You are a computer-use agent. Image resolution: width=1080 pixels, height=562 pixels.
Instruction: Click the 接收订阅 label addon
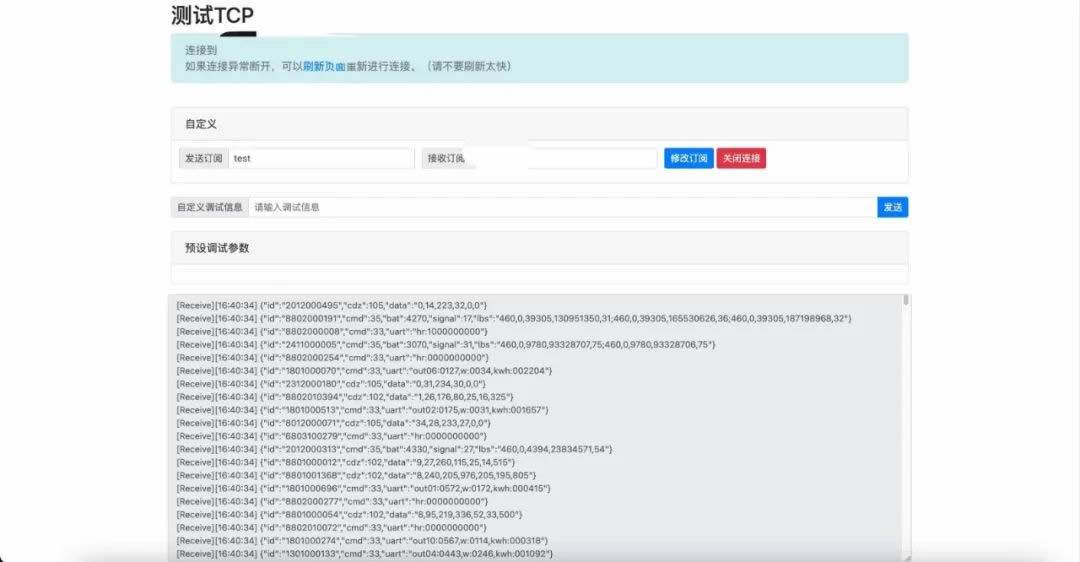446,158
